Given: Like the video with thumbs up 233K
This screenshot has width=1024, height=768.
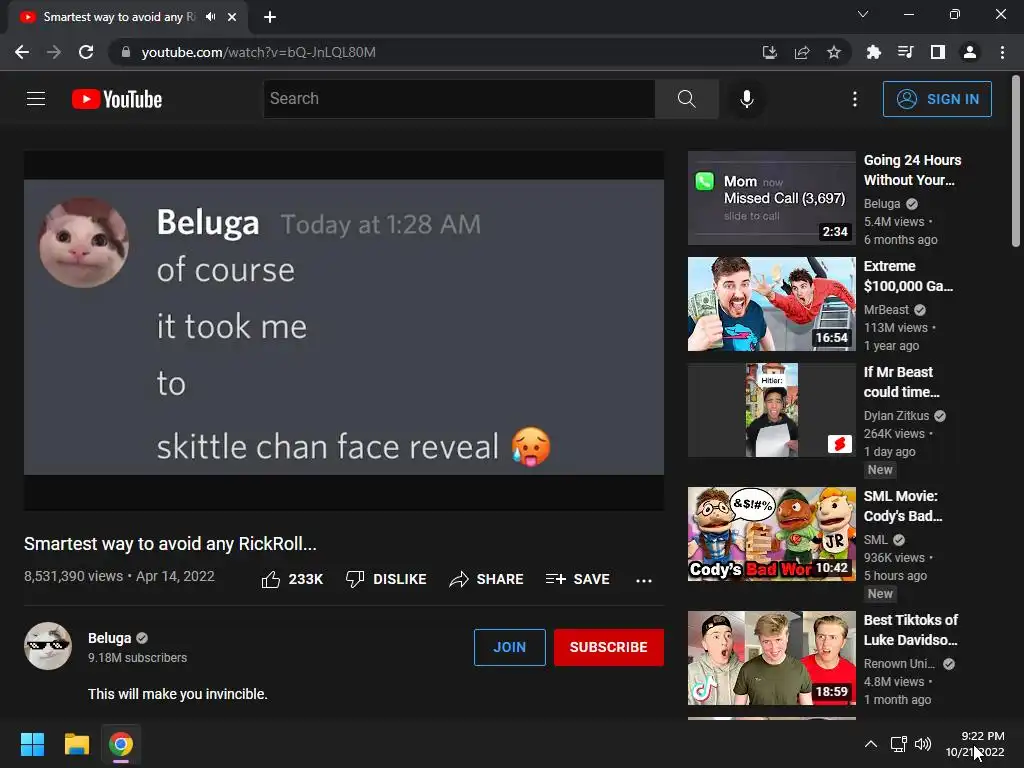Looking at the screenshot, I should 292,579.
